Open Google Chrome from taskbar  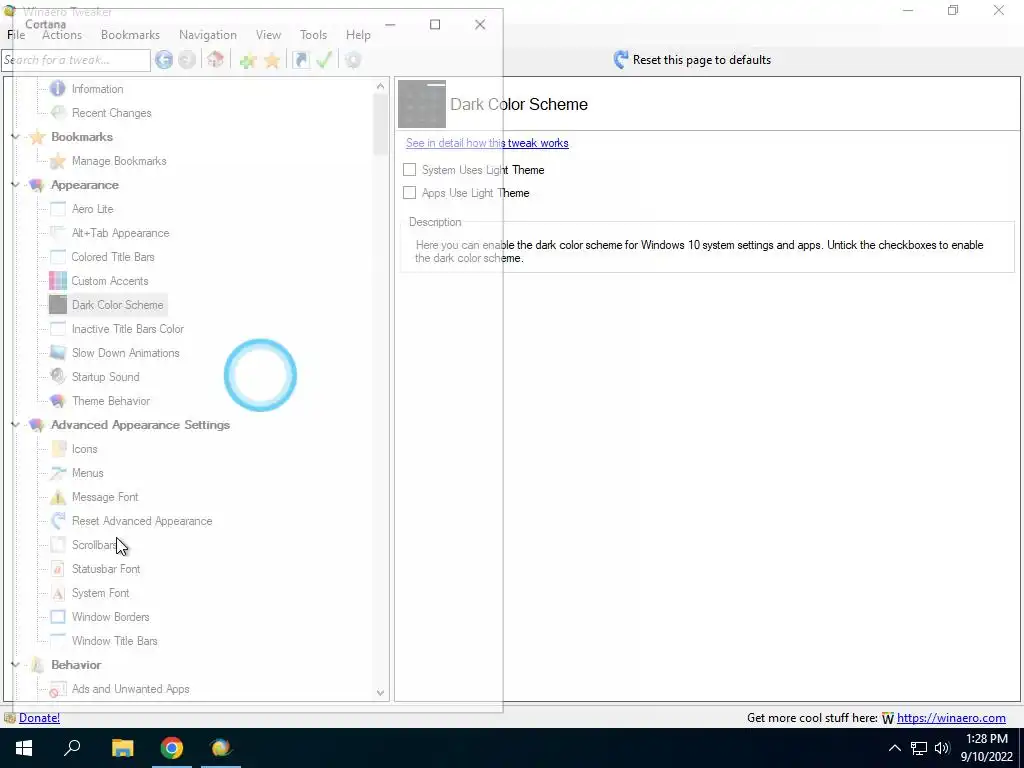point(172,748)
